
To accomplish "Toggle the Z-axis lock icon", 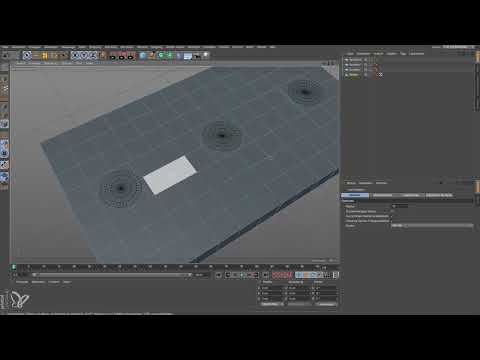I will tap(93, 55).
